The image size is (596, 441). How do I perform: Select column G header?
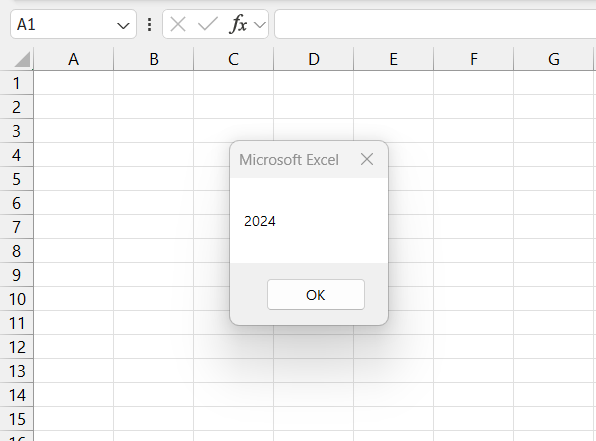pyautogui.click(x=553, y=59)
